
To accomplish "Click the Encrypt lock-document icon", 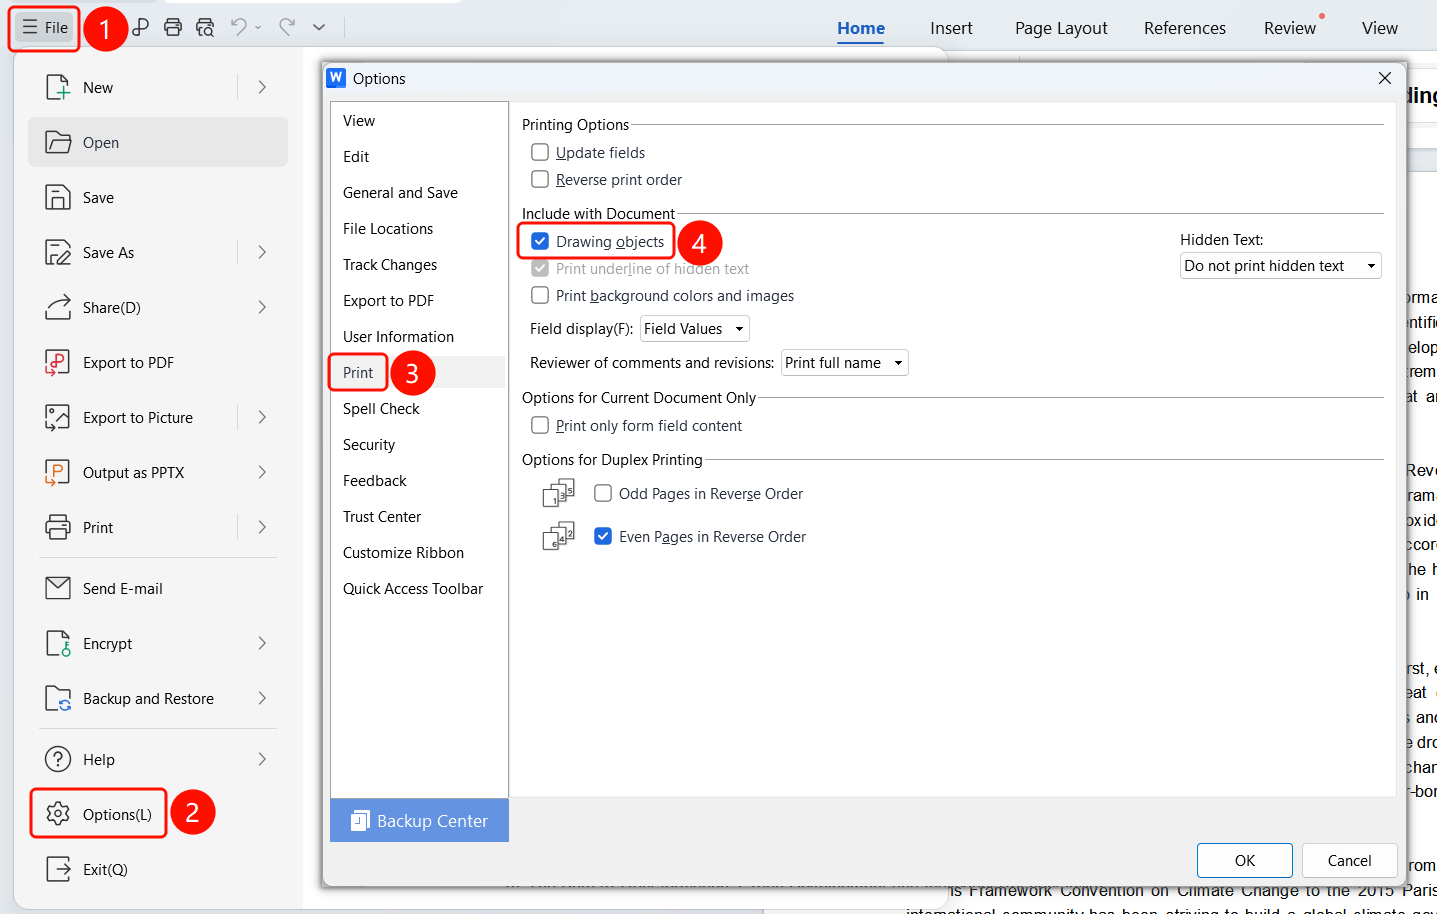I will tap(58, 643).
